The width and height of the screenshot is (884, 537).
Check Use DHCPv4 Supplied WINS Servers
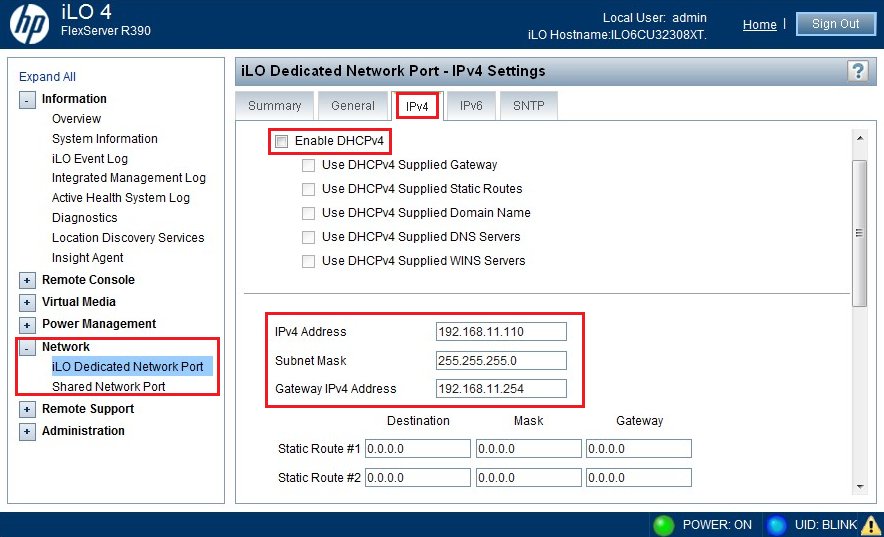(308, 261)
